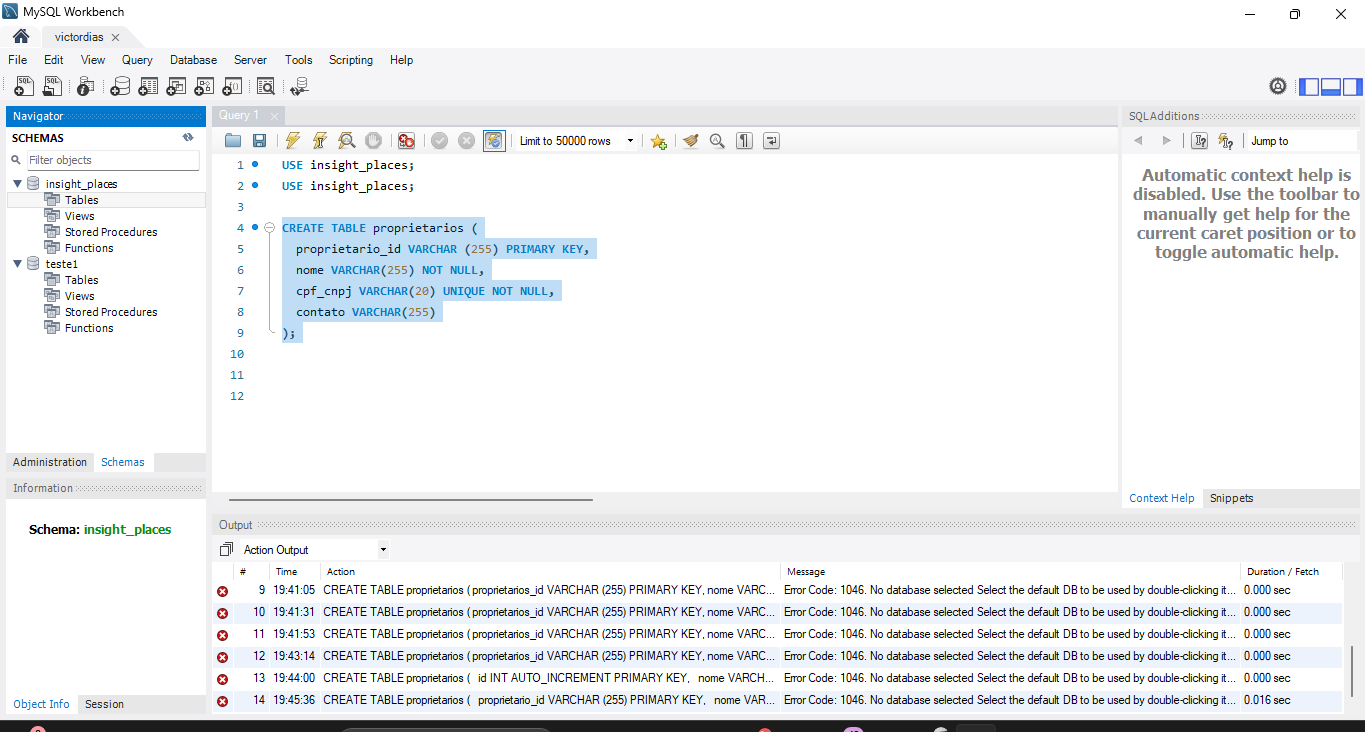Viewport: 1365px width, 732px height.
Task: Create a new table from toolbar
Action: point(148,87)
